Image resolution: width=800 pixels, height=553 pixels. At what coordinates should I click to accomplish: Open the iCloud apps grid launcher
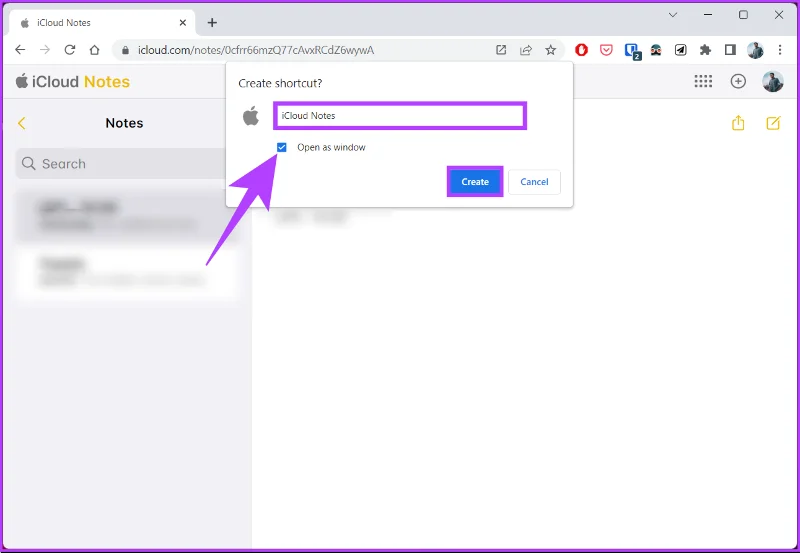coord(703,81)
